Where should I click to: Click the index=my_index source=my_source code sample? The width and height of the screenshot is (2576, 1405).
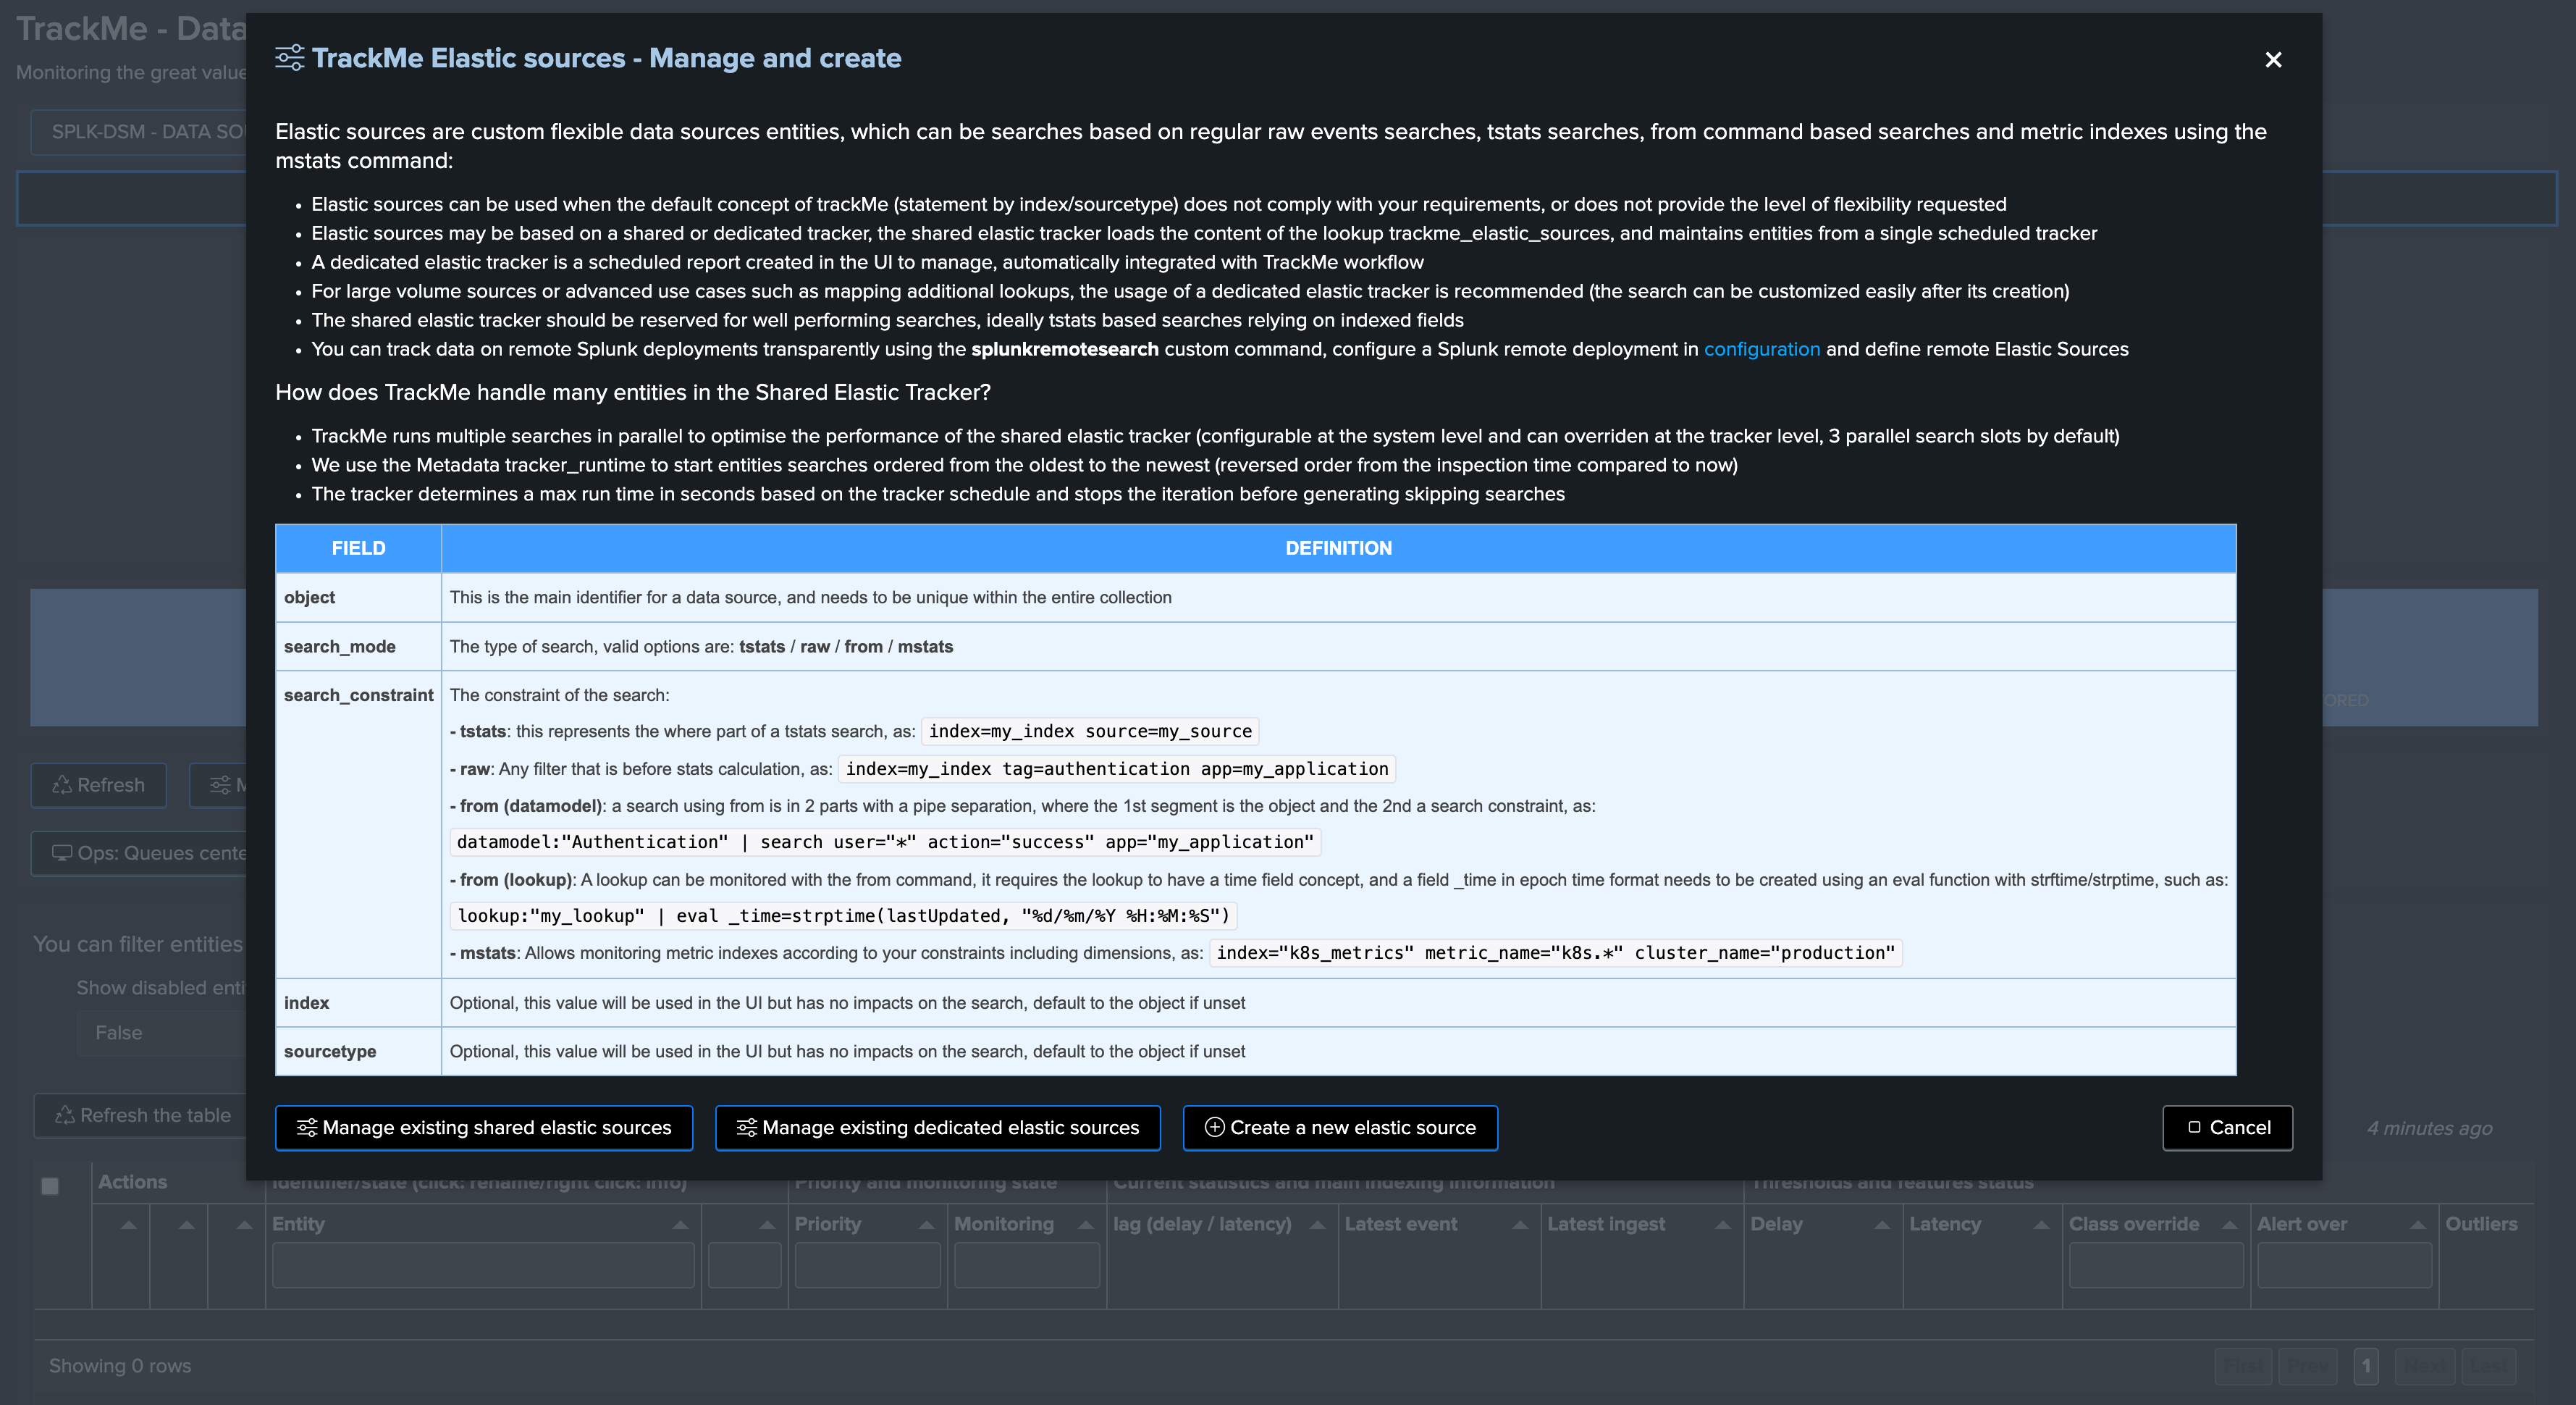[x=1090, y=731]
